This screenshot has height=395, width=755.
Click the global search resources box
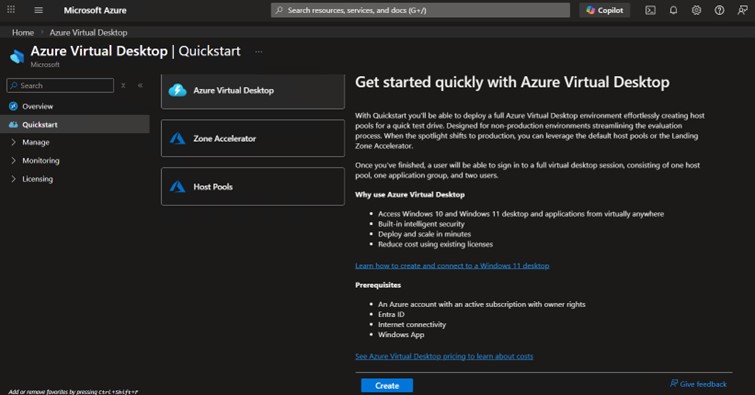click(x=420, y=10)
